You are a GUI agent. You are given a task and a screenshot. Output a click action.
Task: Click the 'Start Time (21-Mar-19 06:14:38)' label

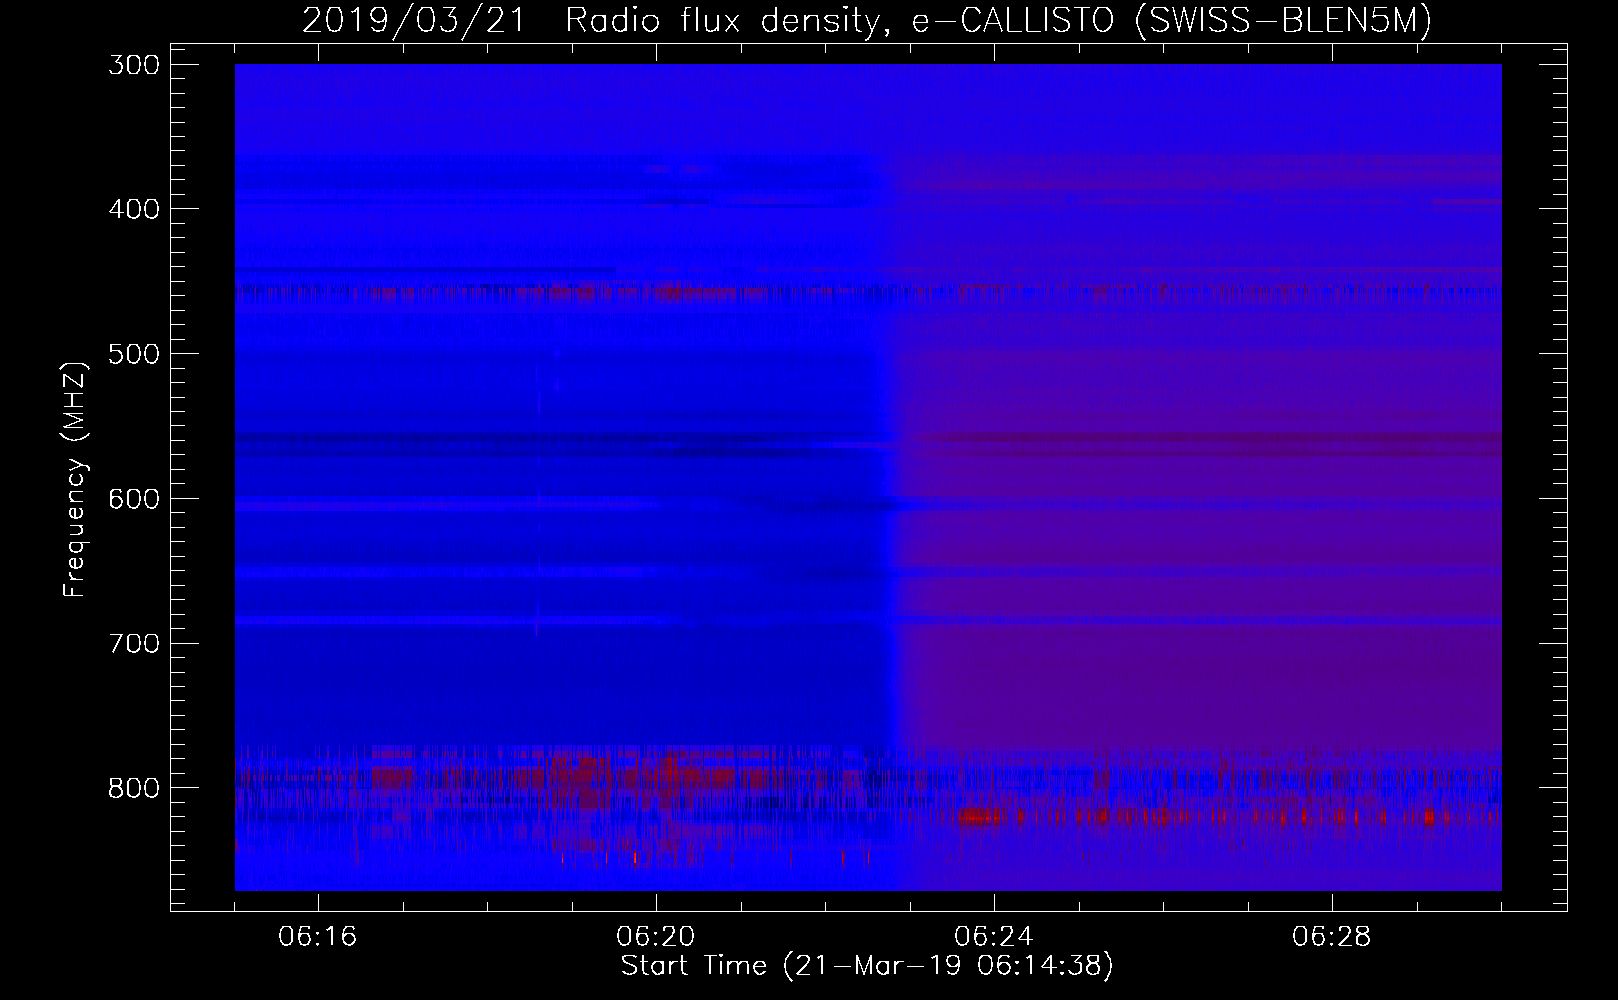[x=867, y=966]
